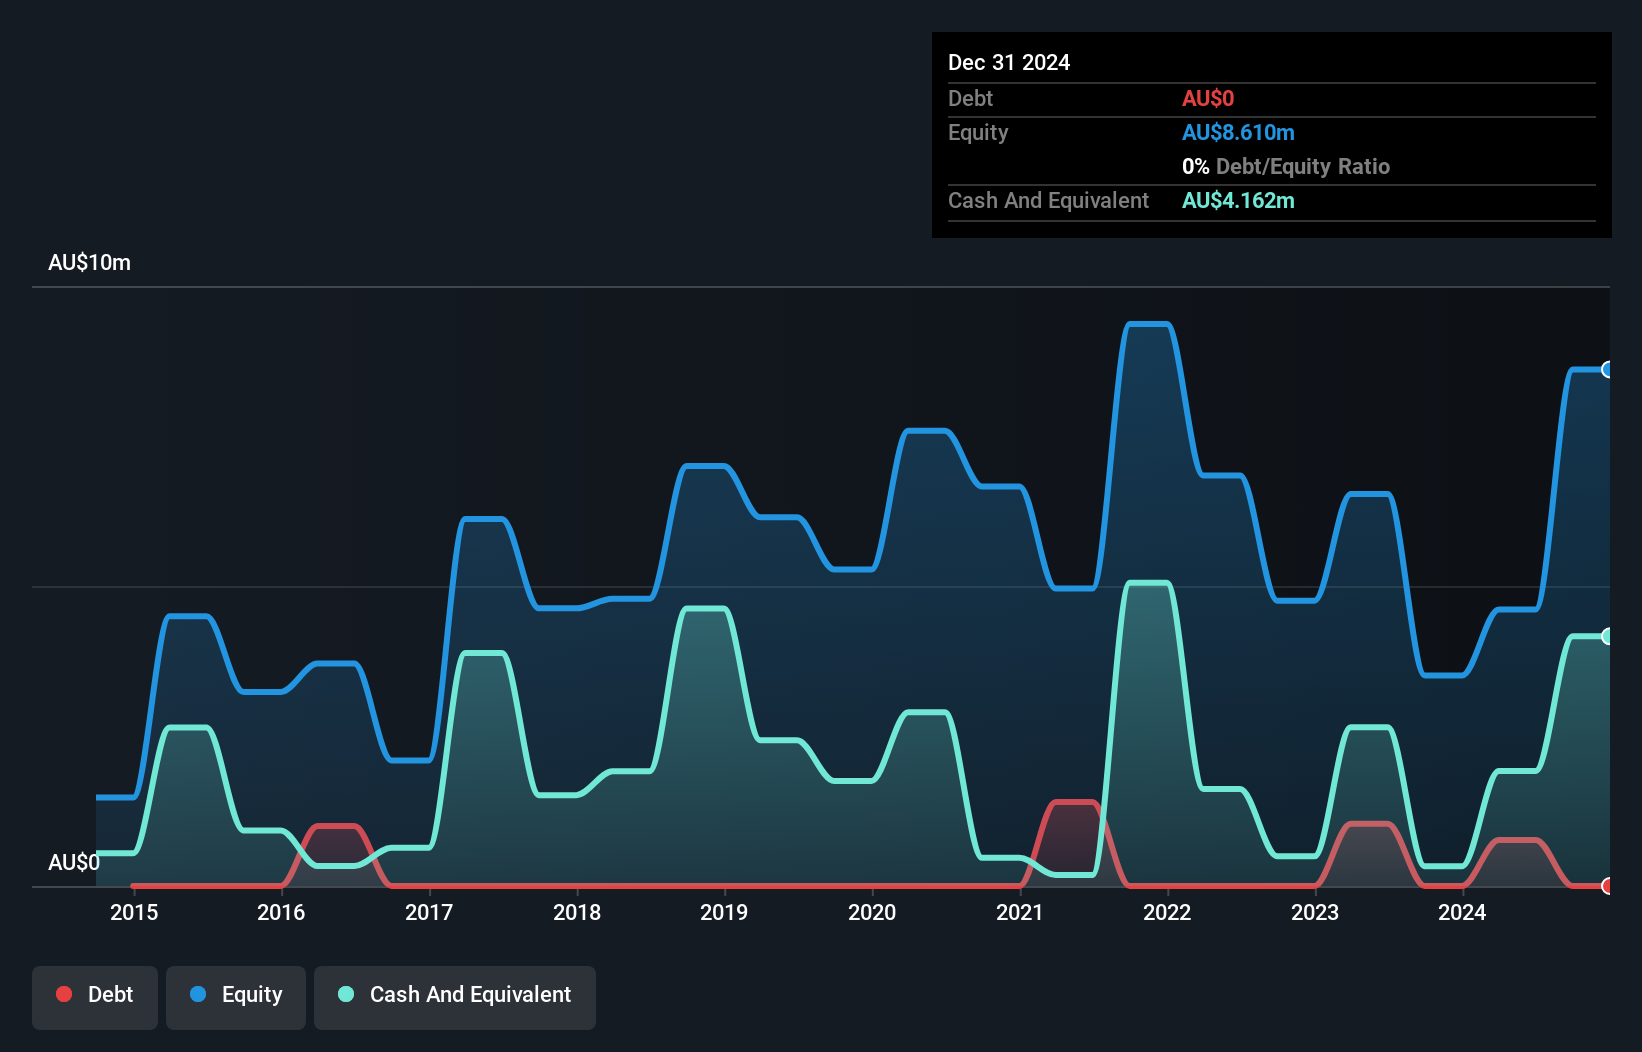Click the Equity row label in tooltip
1642x1052 pixels.
click(978, 133)
